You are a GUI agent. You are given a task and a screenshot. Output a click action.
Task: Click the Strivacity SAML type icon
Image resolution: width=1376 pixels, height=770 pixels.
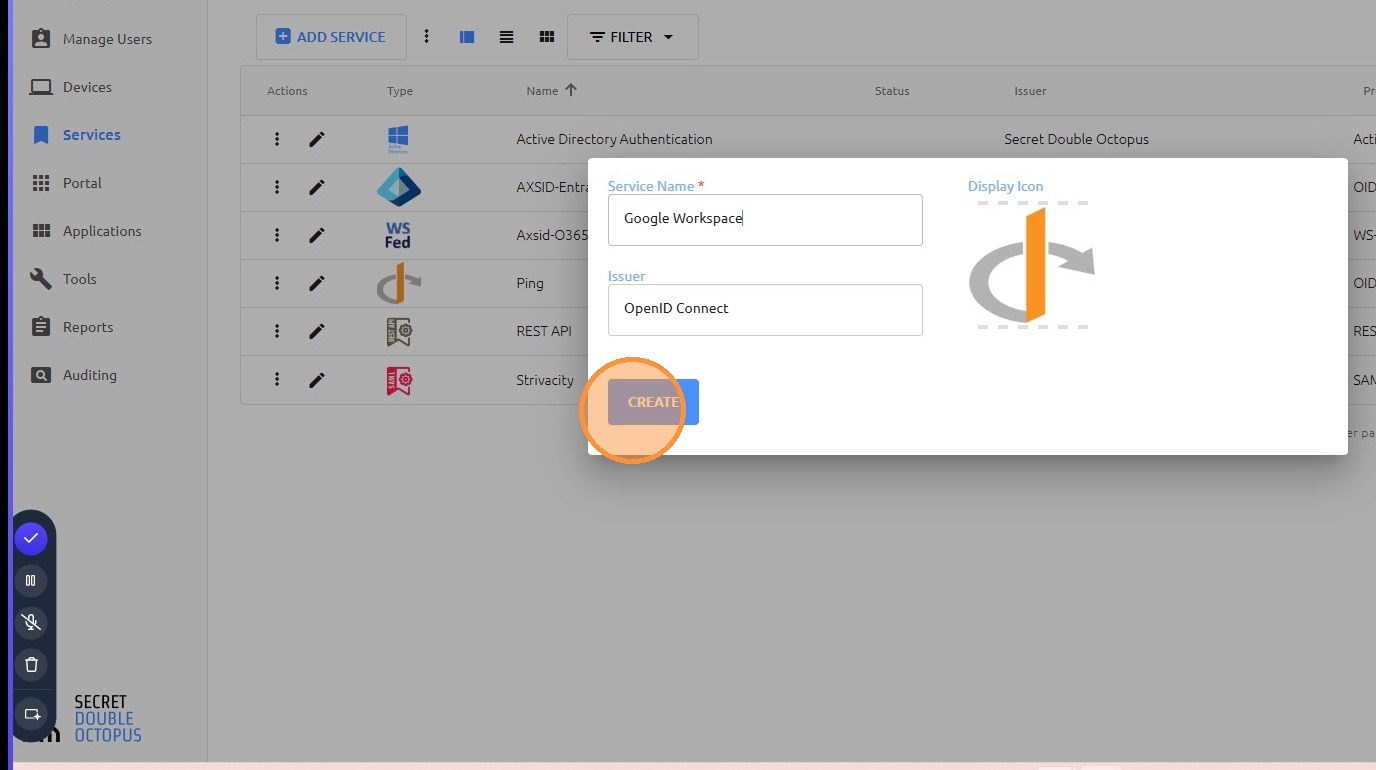398,379
